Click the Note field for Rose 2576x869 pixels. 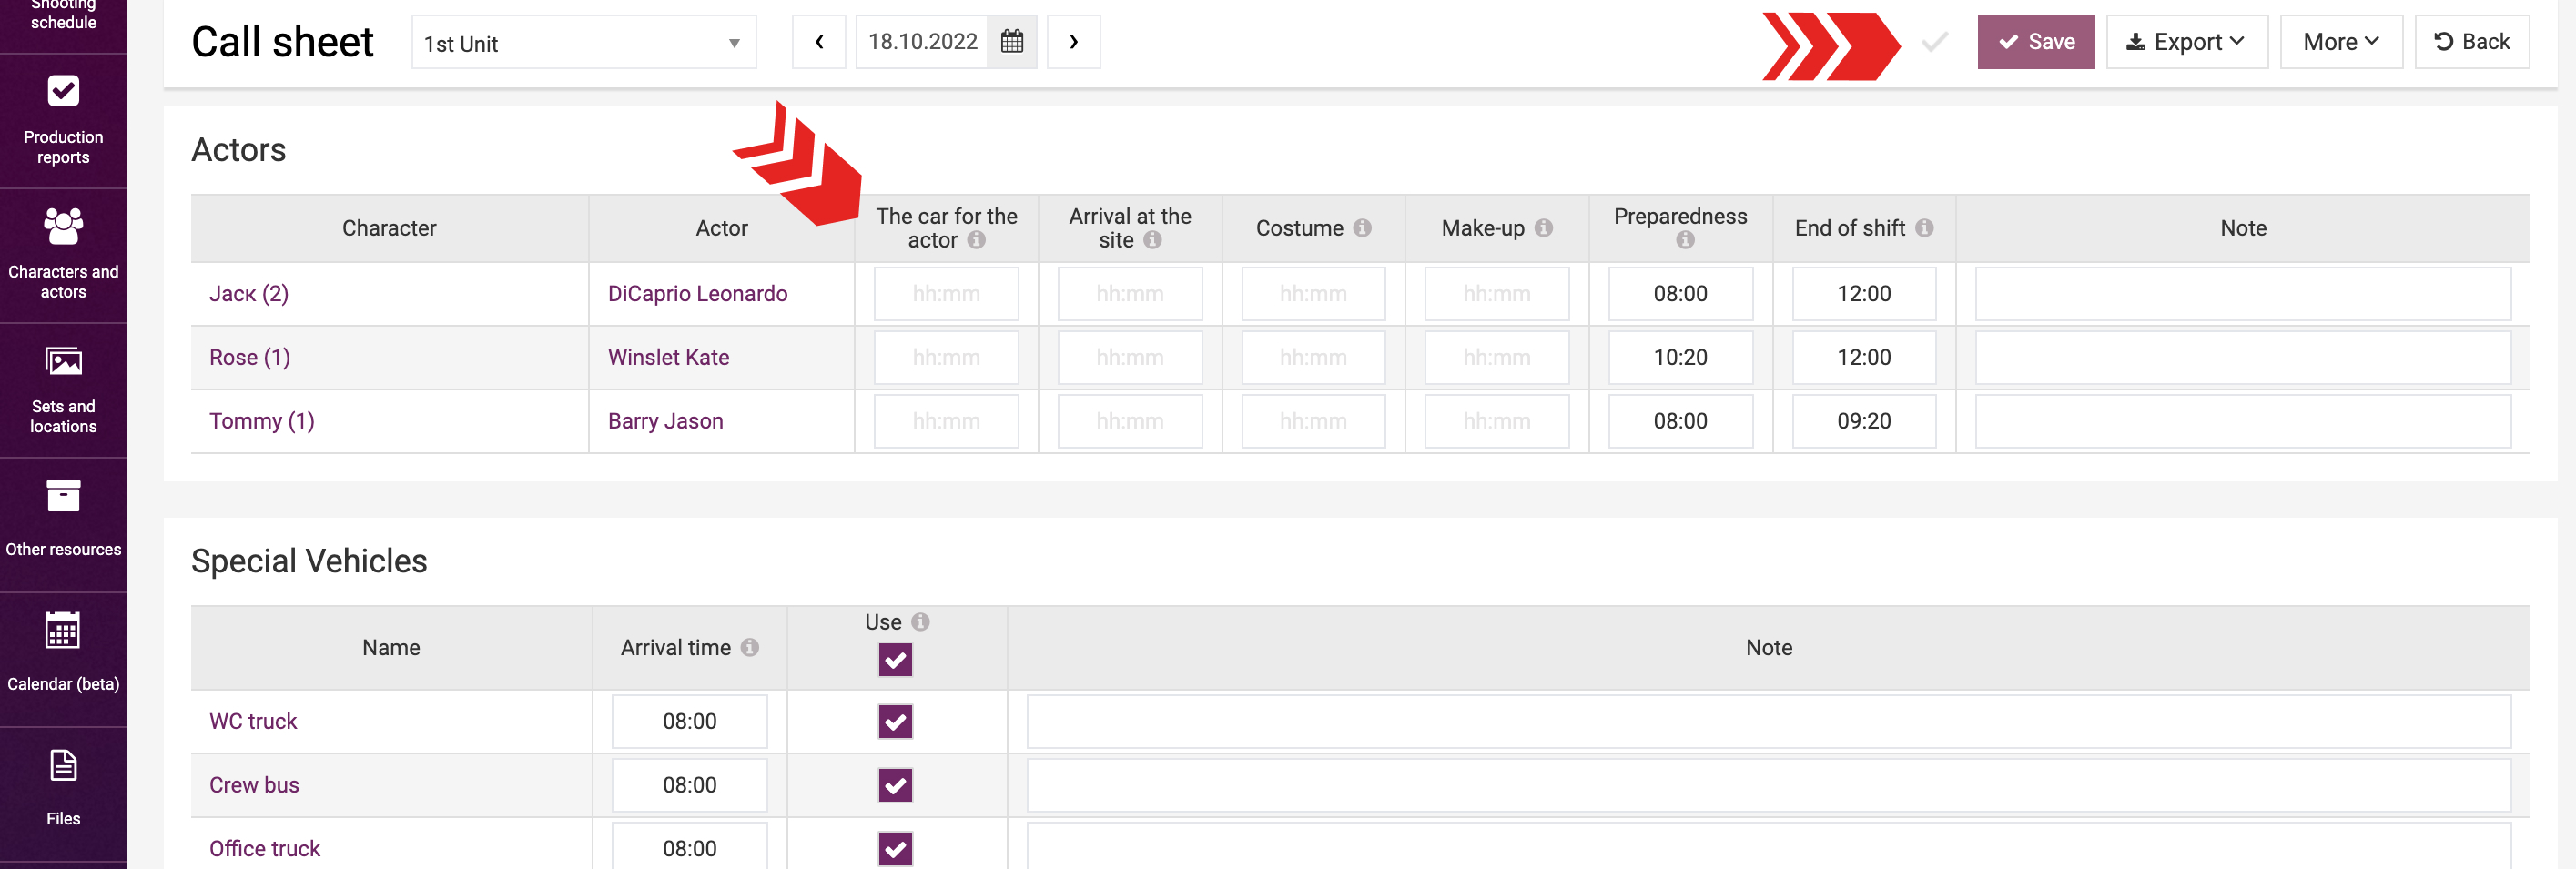[x=2243, y=358]
